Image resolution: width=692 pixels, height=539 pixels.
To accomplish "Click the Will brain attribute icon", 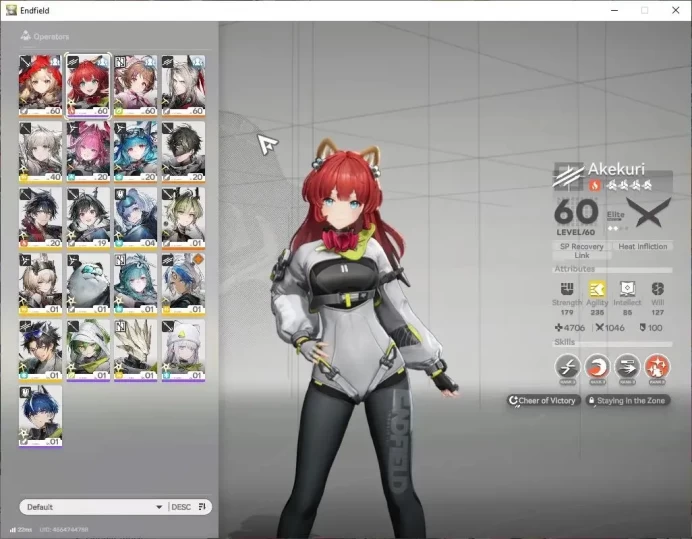I will pos(658,289).
